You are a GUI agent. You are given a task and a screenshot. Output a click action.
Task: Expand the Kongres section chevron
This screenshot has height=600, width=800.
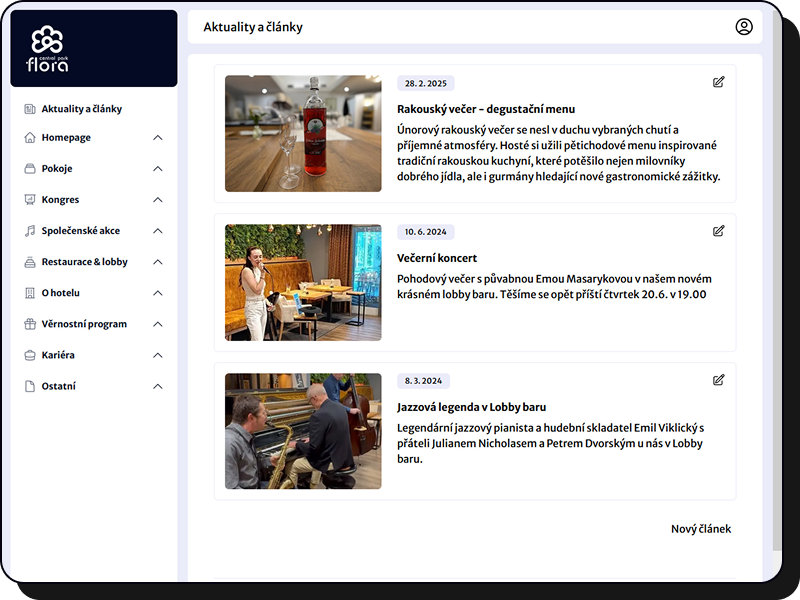click(157, 200)
